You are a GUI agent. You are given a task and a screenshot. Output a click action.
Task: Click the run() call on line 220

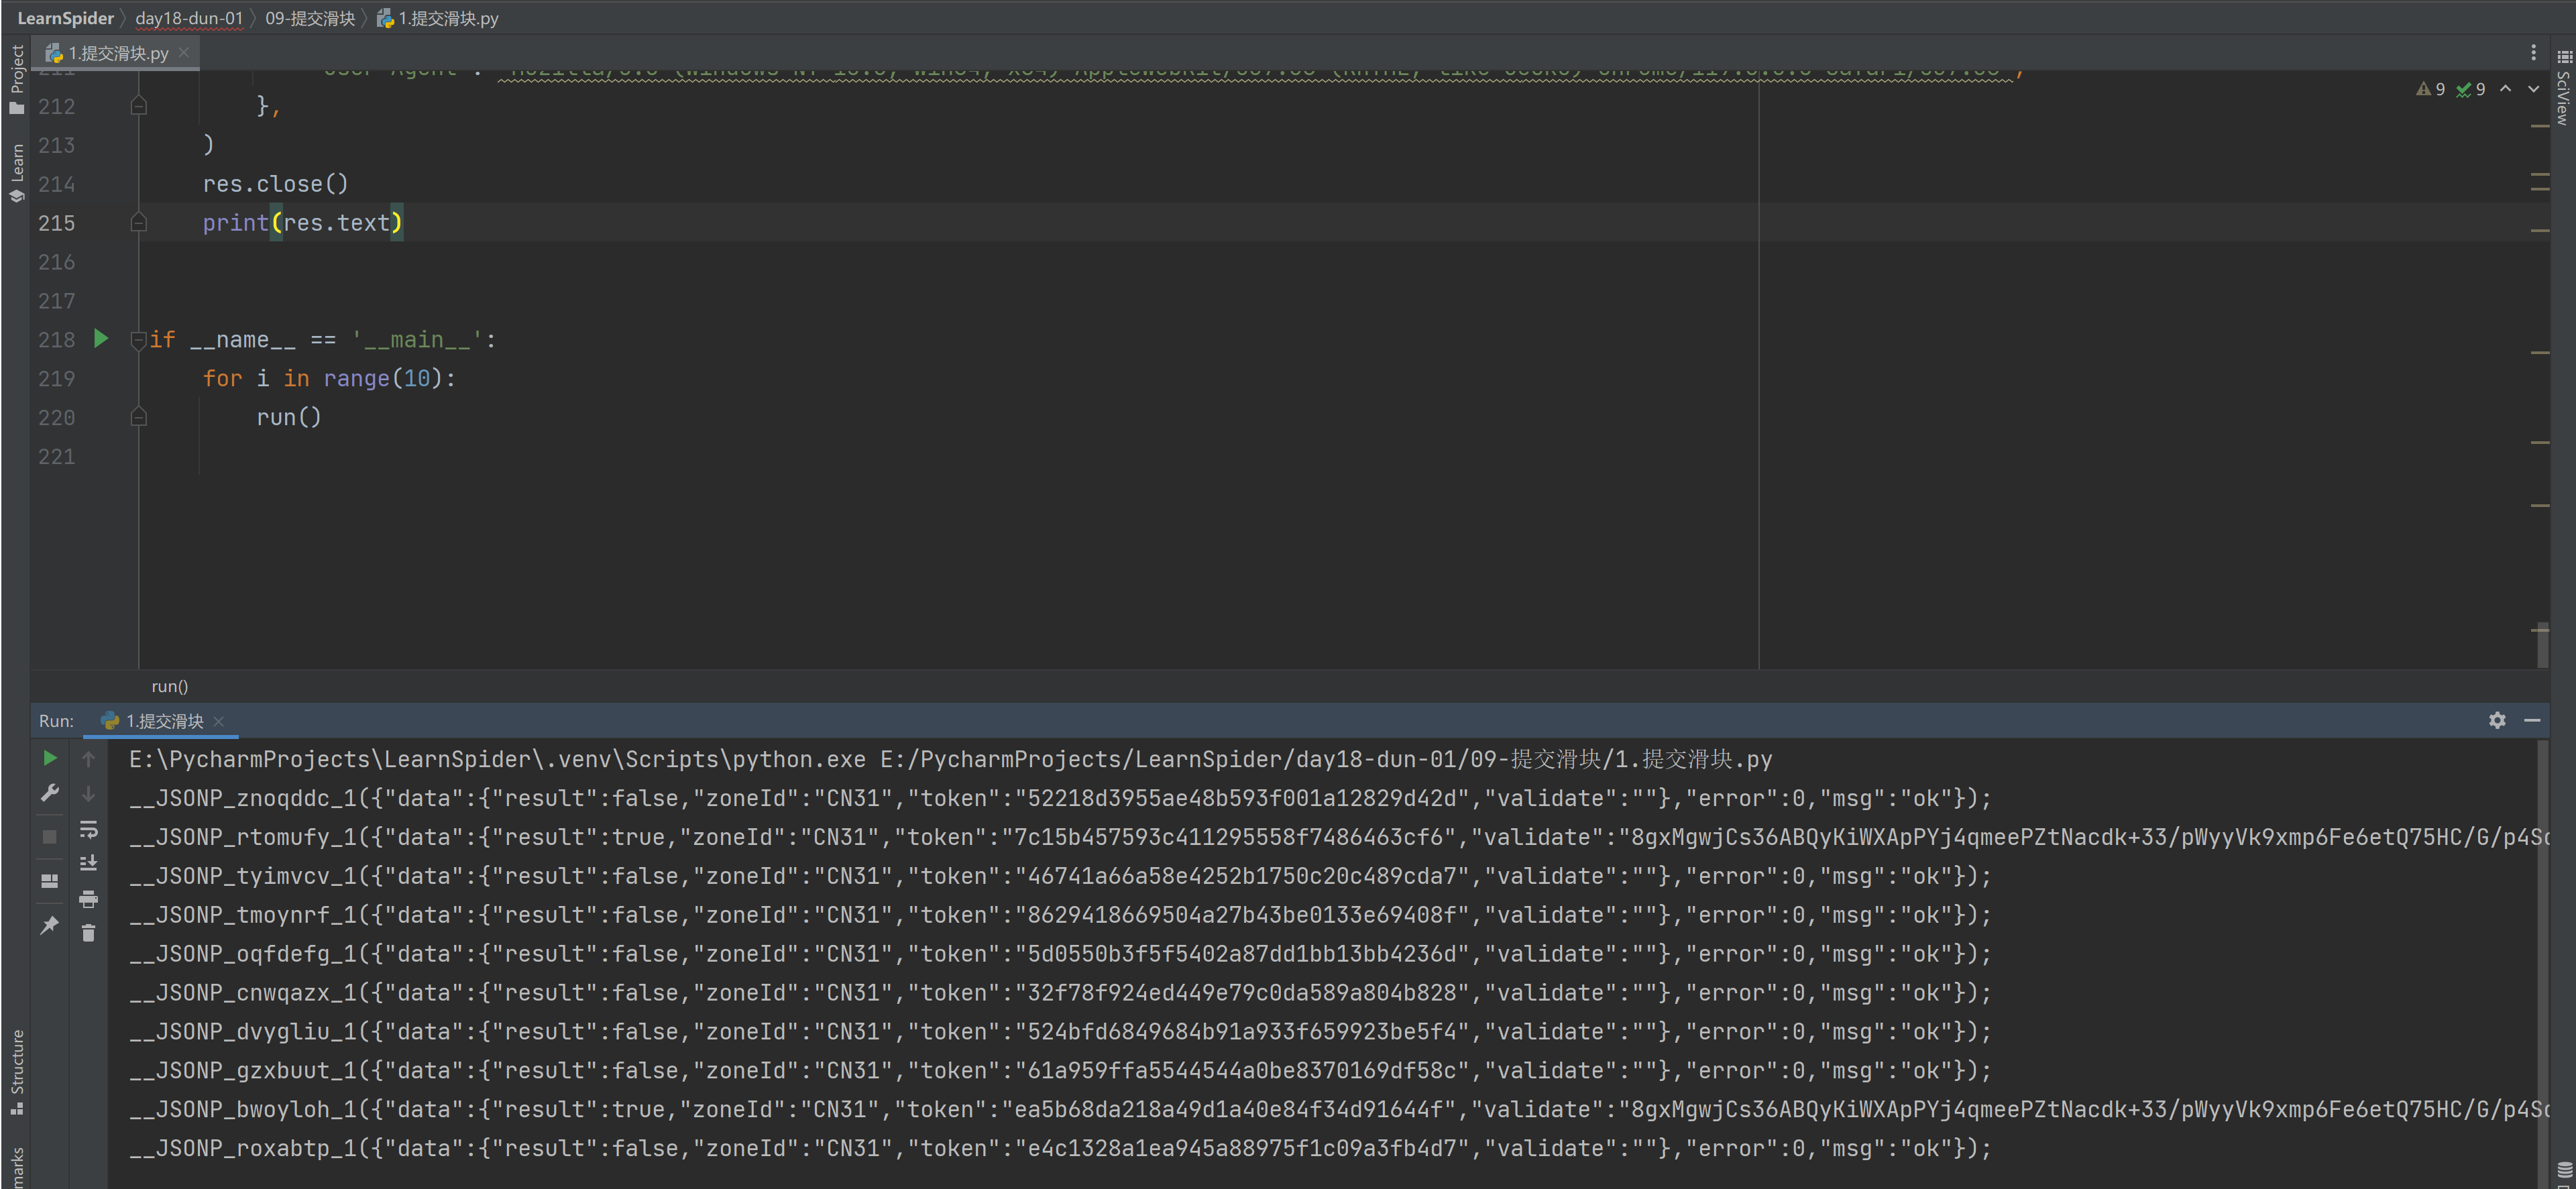(289, 418)
